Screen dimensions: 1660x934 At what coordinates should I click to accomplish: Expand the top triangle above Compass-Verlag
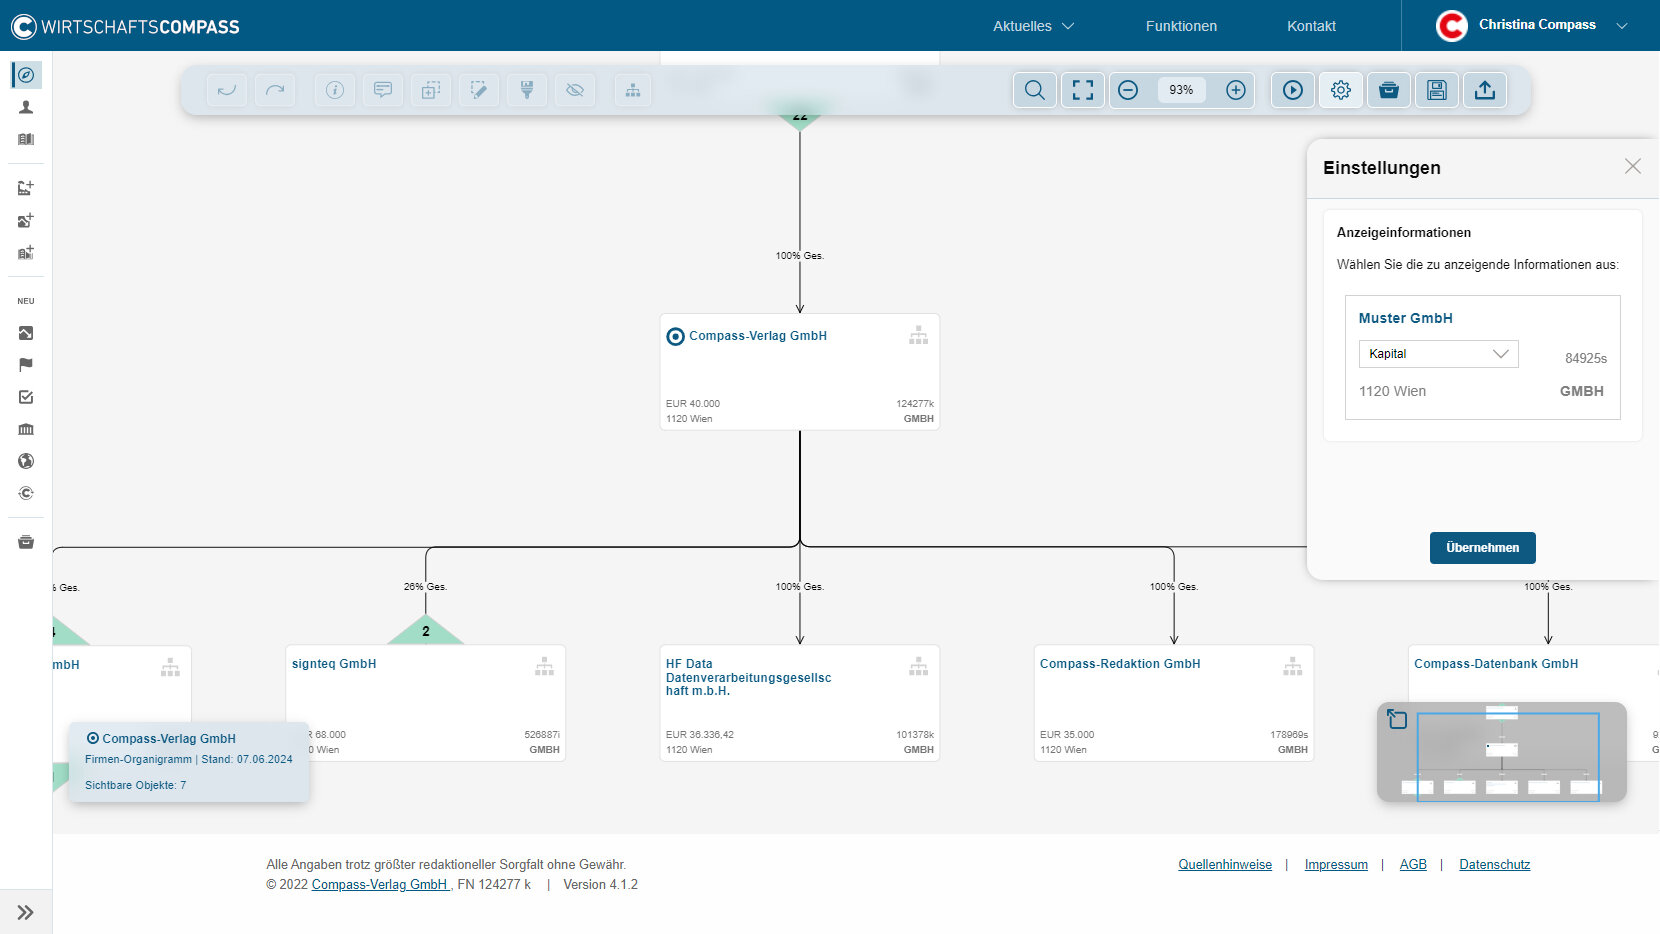coord(800,118)
